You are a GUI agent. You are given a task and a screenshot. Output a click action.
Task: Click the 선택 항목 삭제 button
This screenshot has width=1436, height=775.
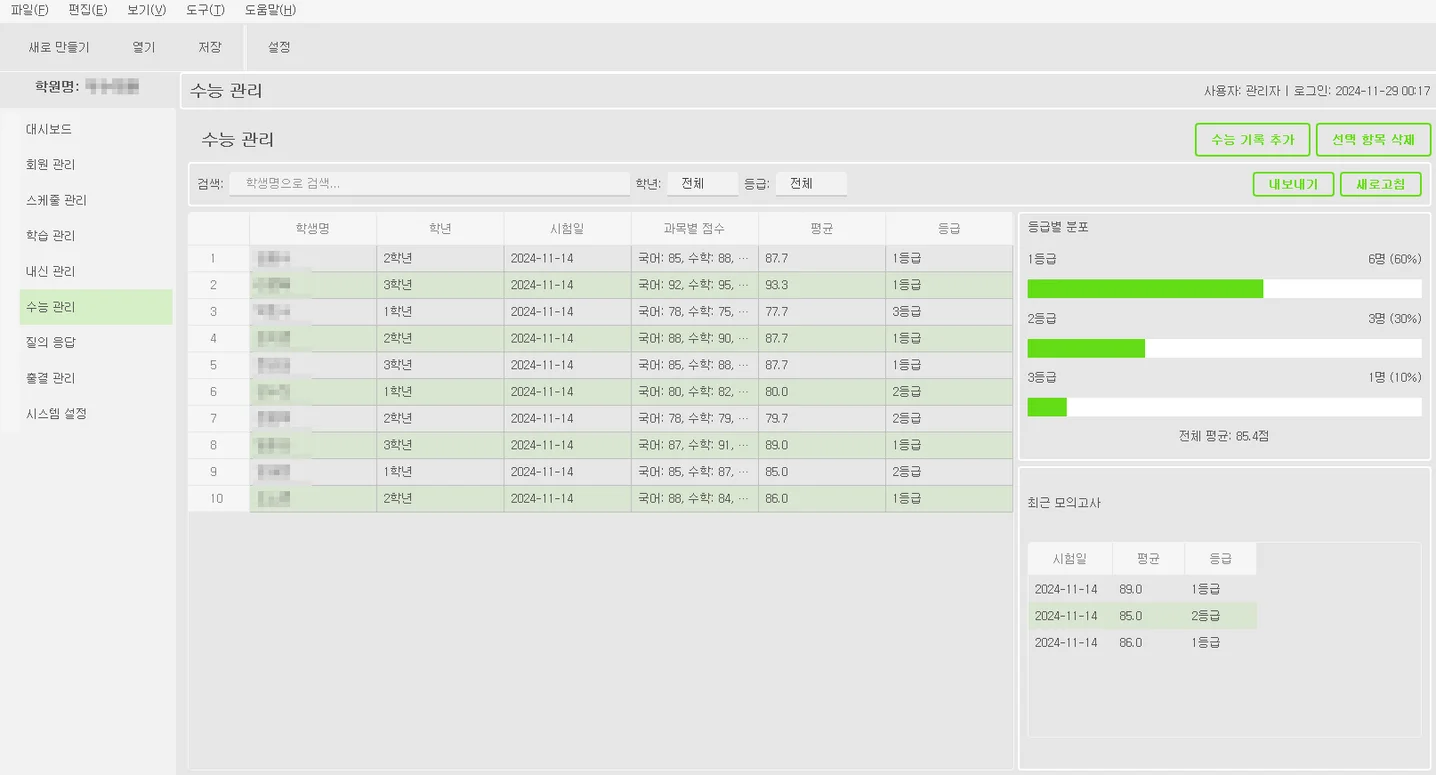click(1373, 140)
